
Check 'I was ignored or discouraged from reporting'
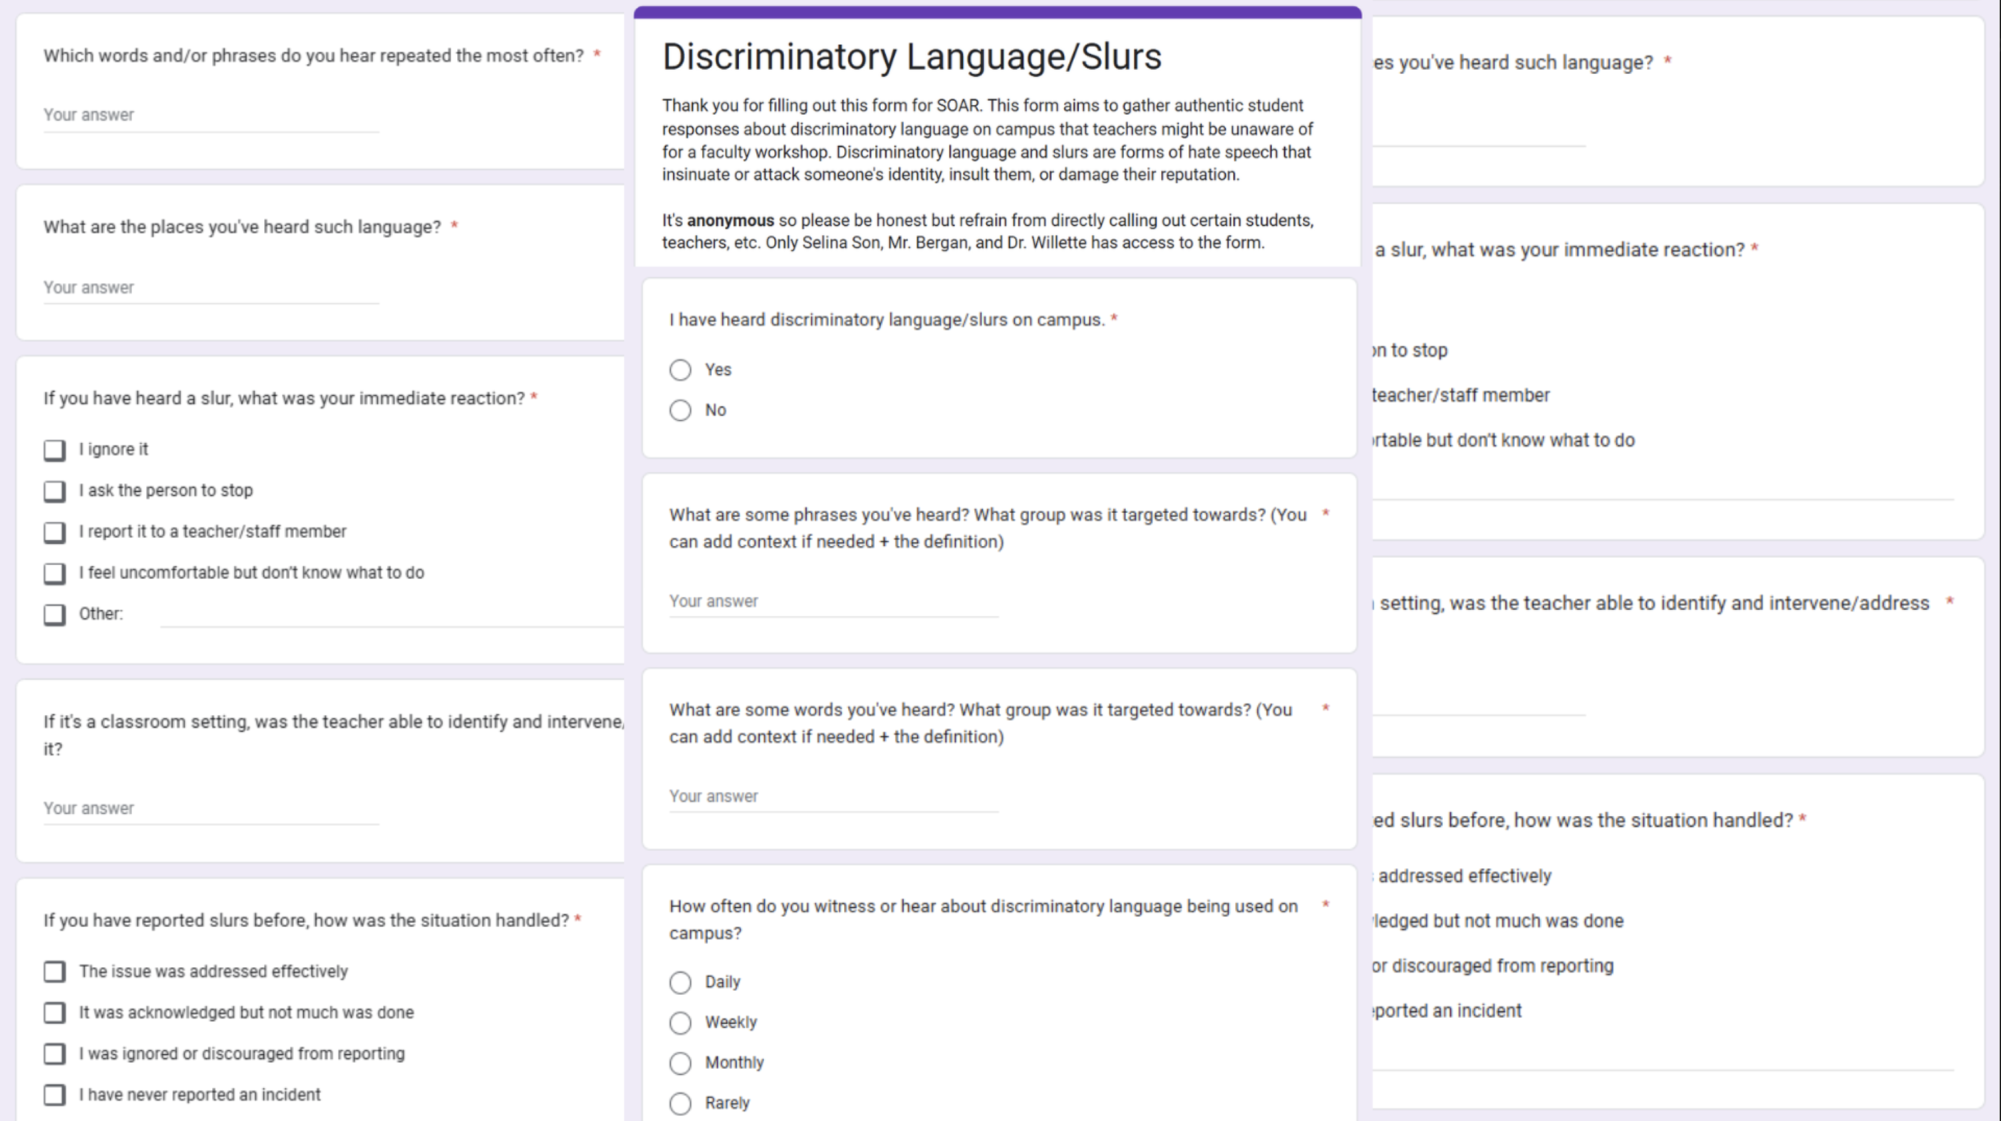55,1053
